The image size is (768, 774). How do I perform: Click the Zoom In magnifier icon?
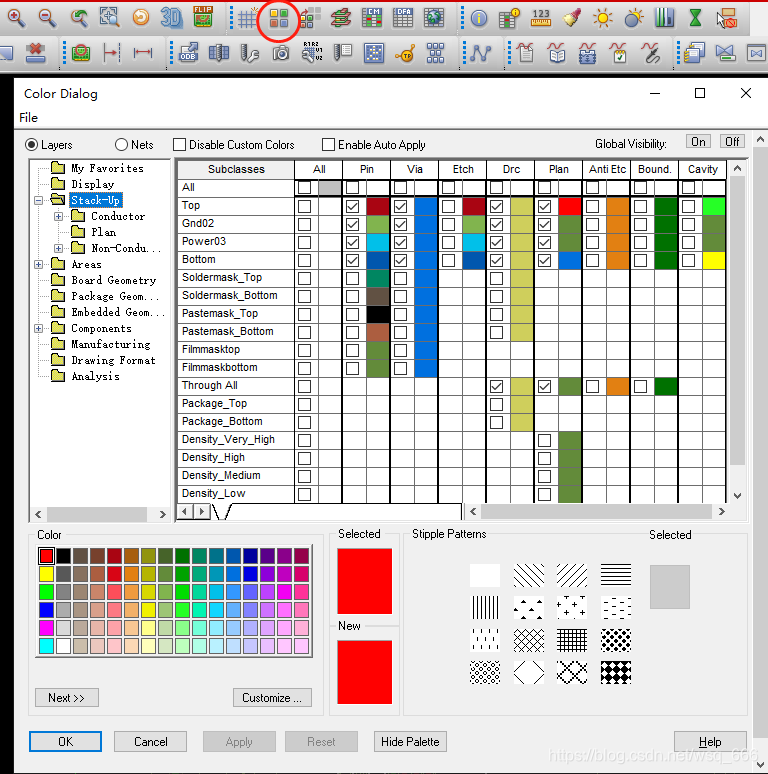16,18
